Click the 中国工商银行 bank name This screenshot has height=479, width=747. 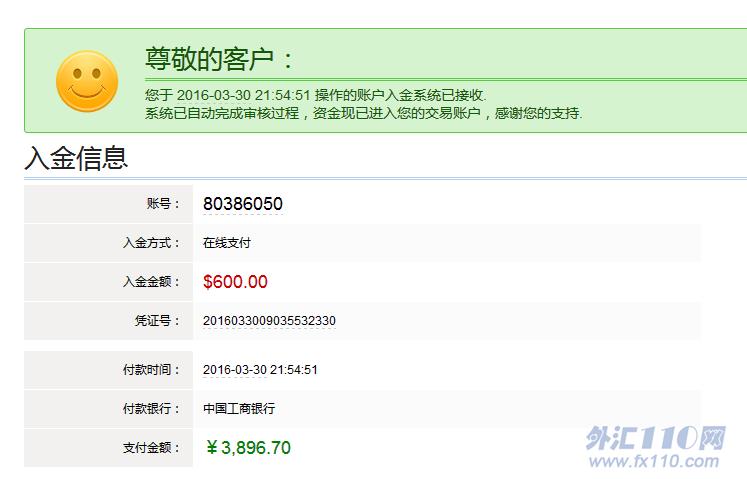[x=239, y=409]
